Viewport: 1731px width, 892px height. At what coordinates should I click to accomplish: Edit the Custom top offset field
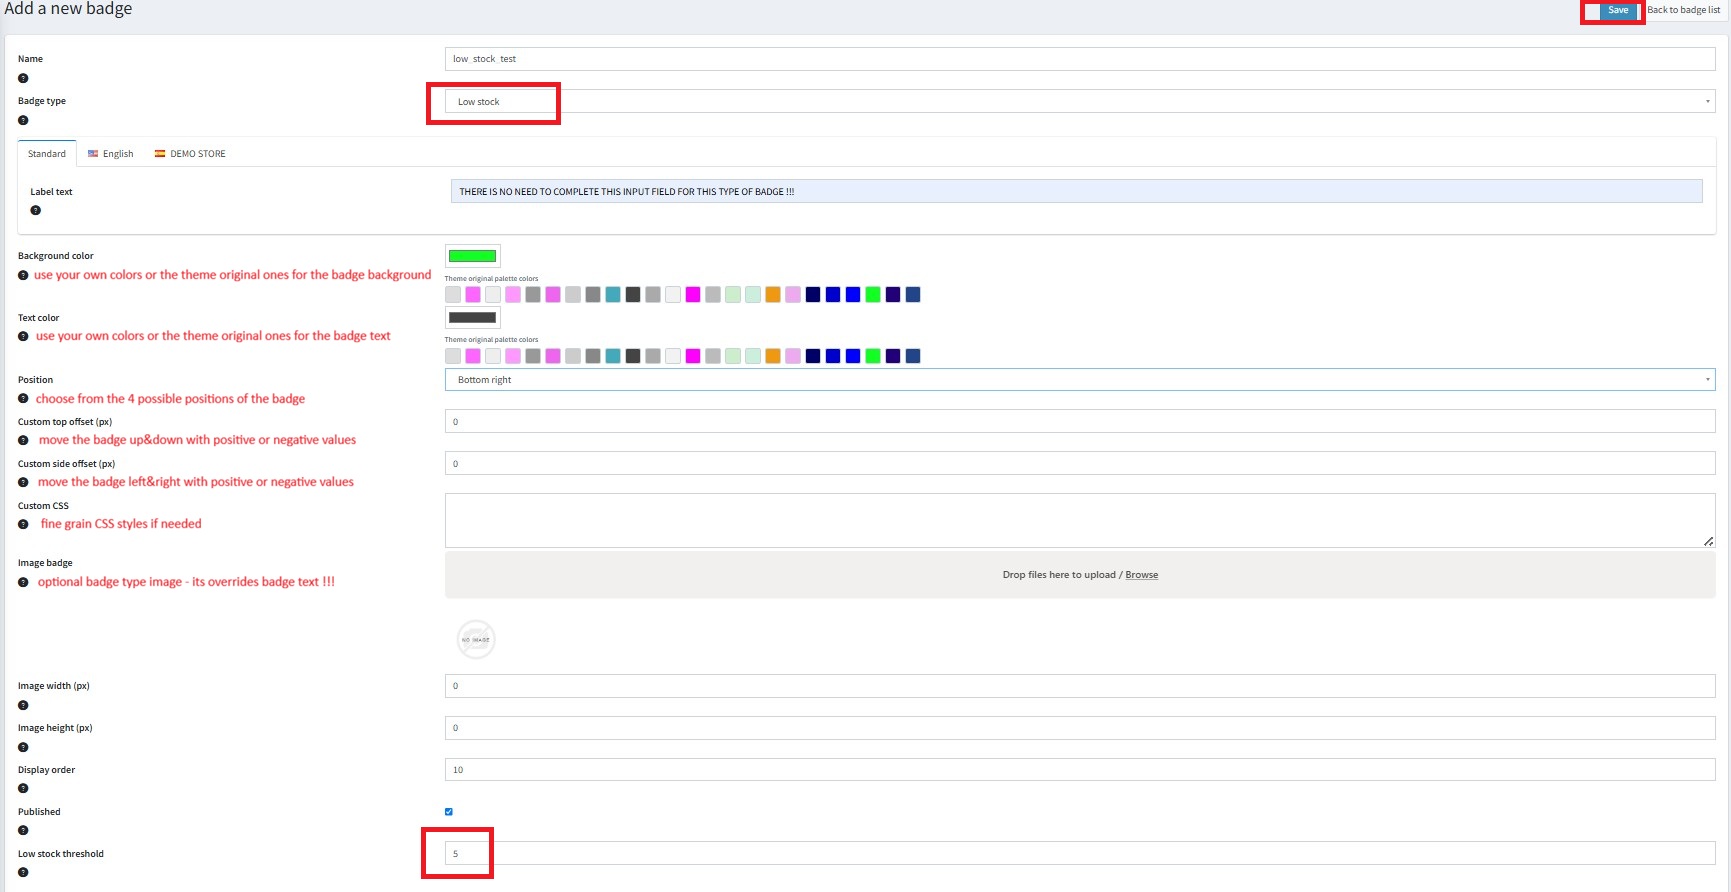1080,422
